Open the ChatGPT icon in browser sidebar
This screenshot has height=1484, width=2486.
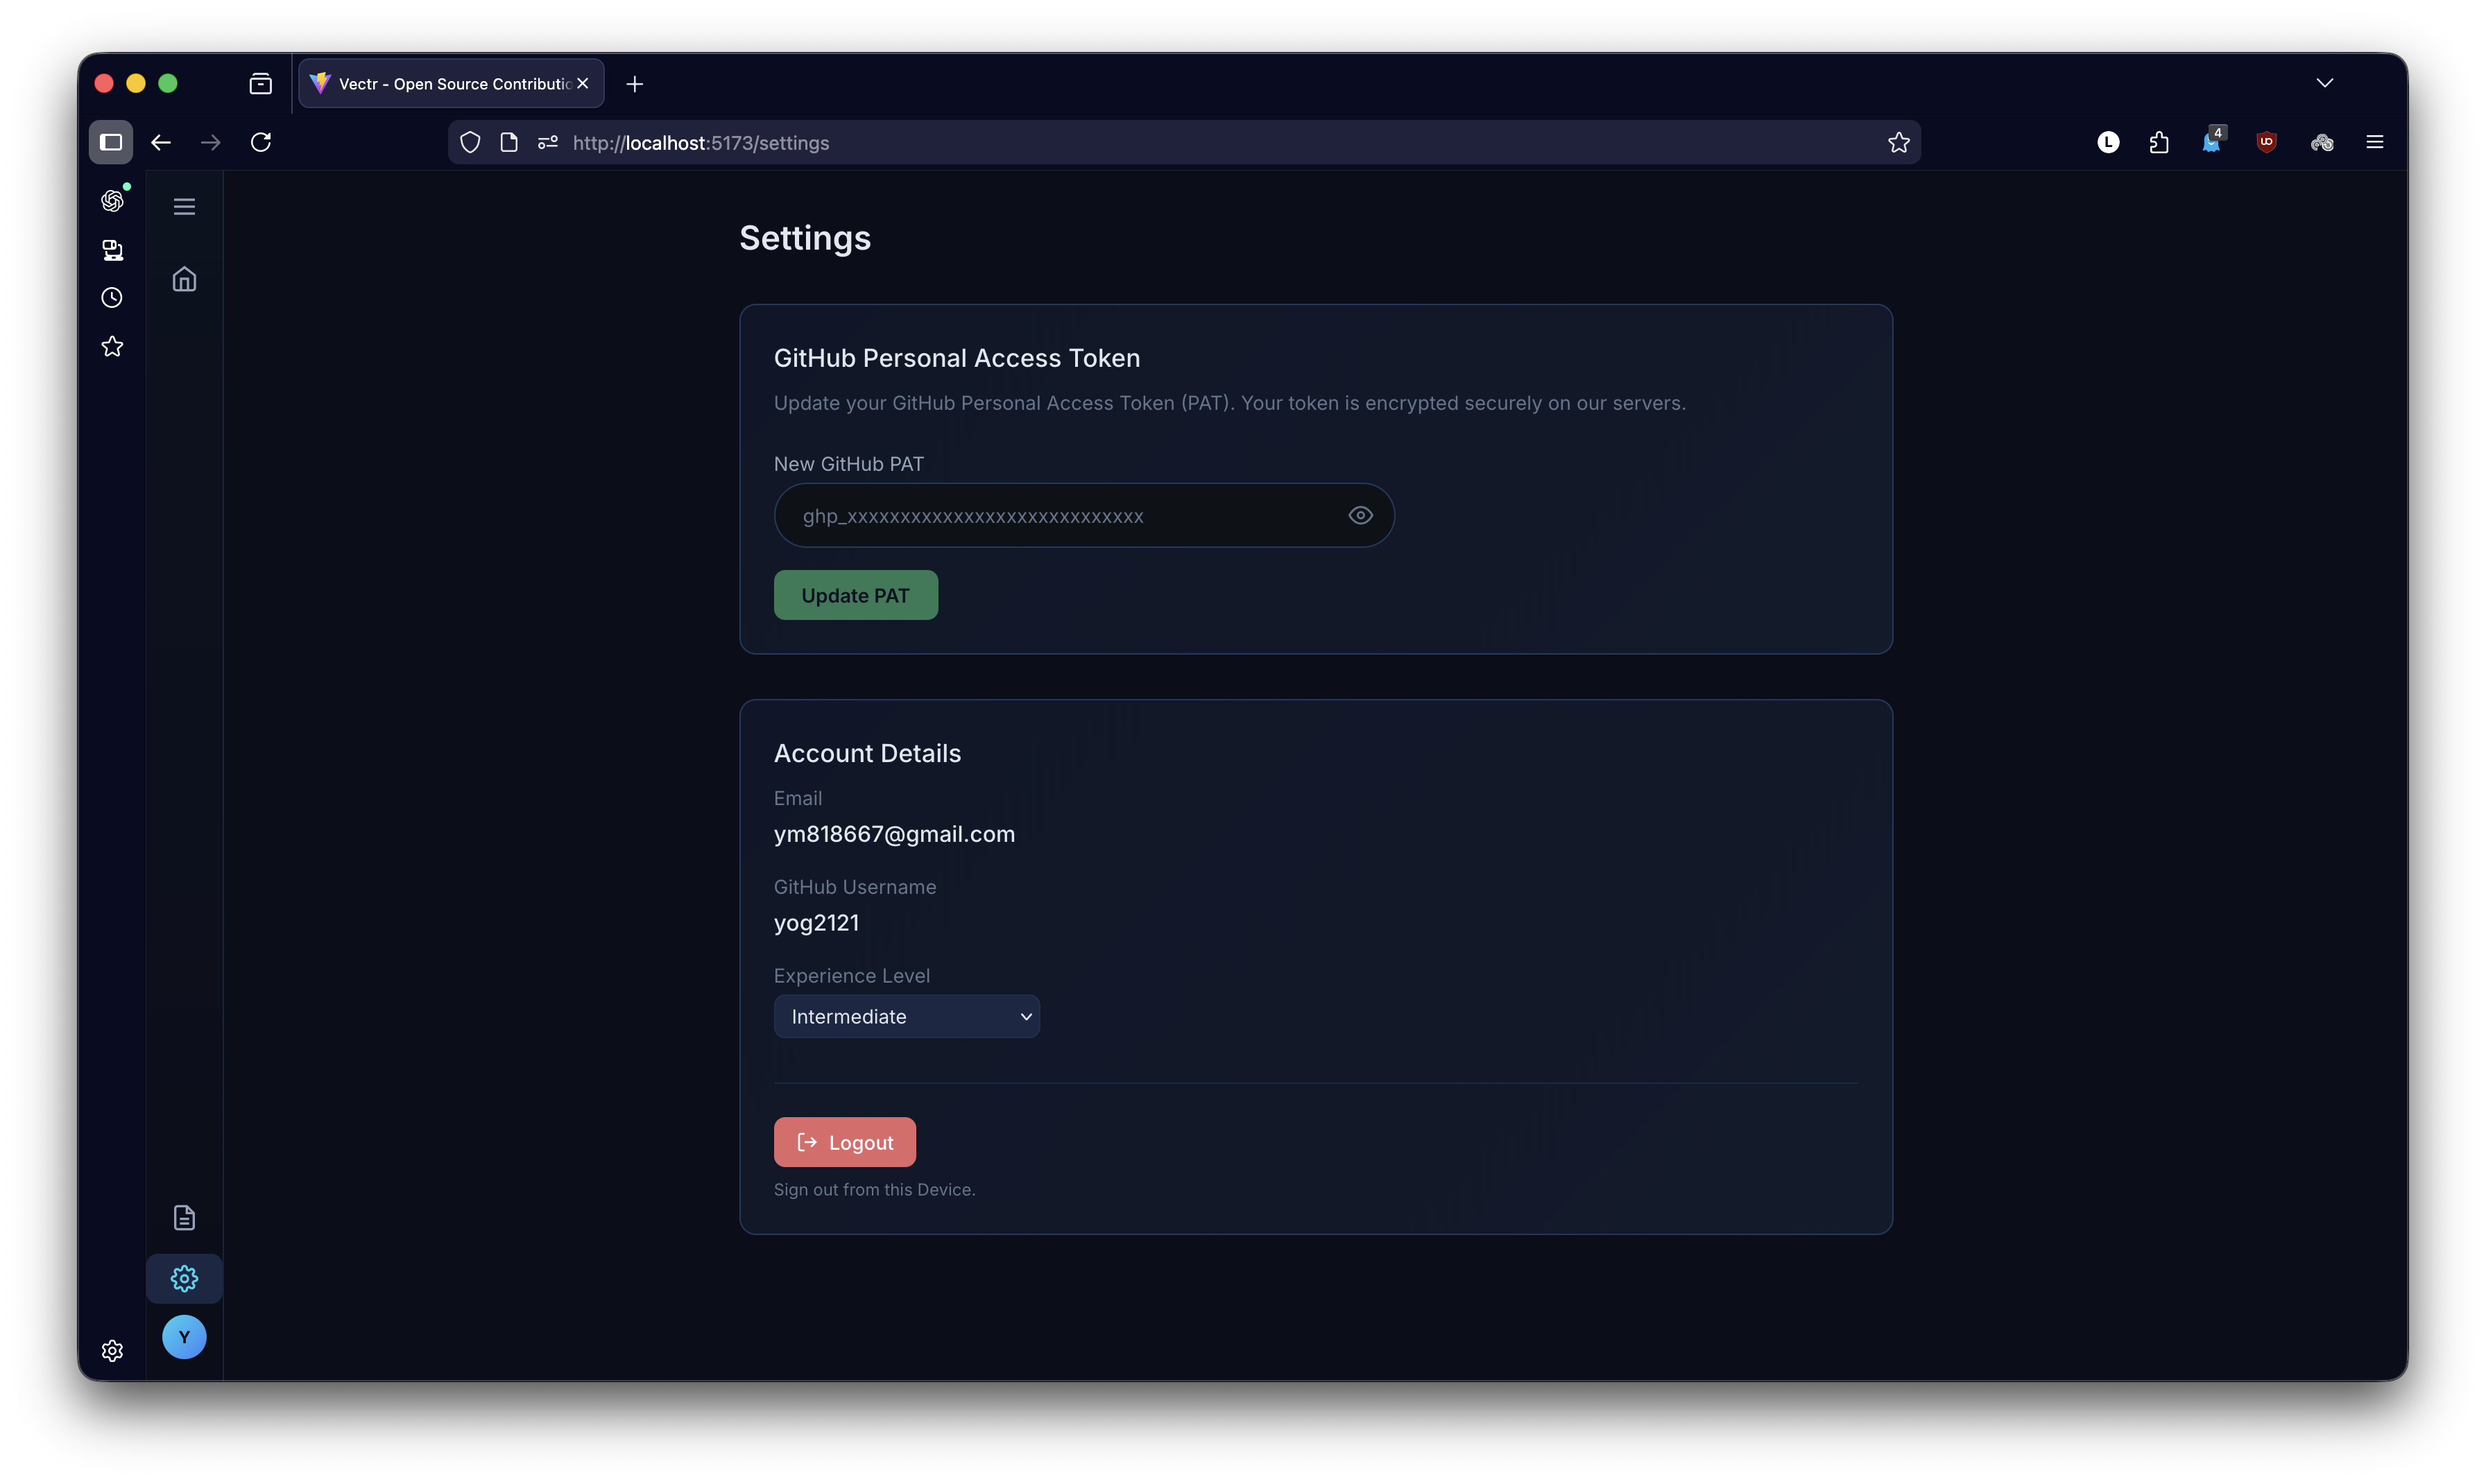(112, 201)
